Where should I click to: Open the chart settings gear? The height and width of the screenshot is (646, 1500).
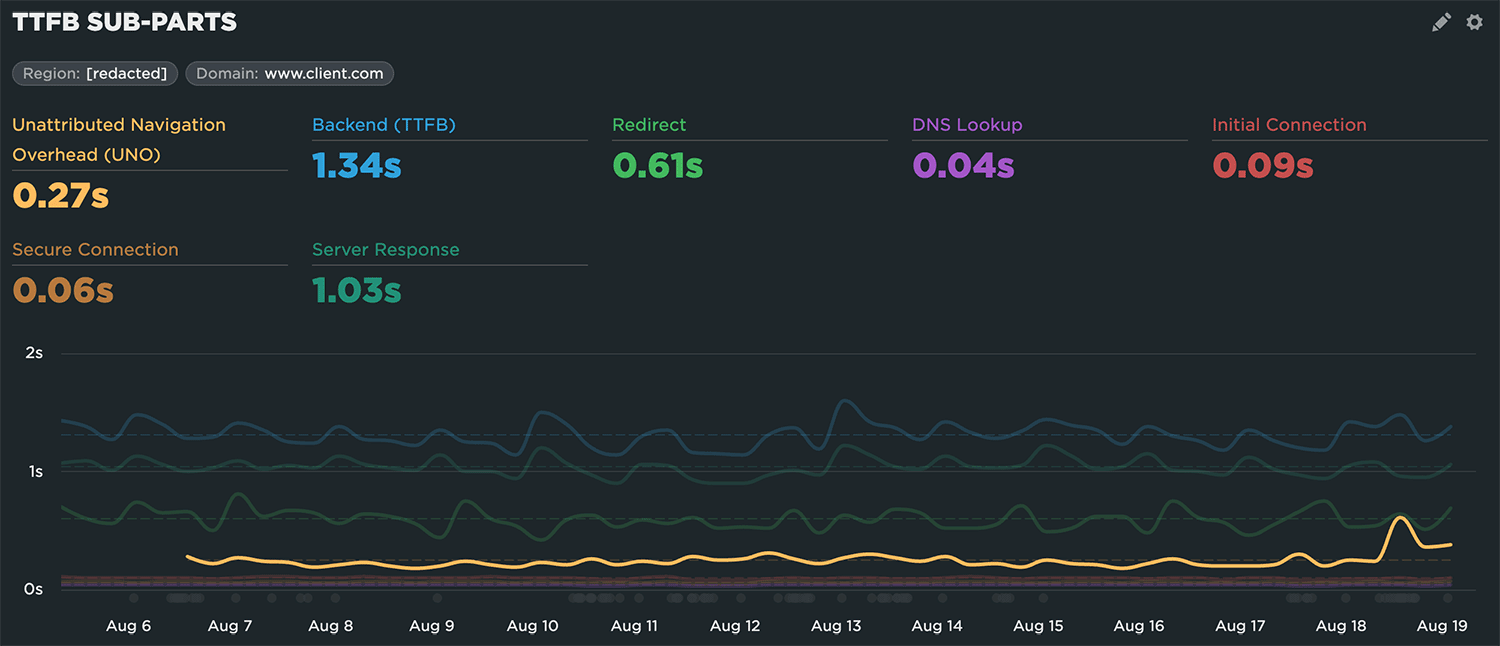point(1474,22)
